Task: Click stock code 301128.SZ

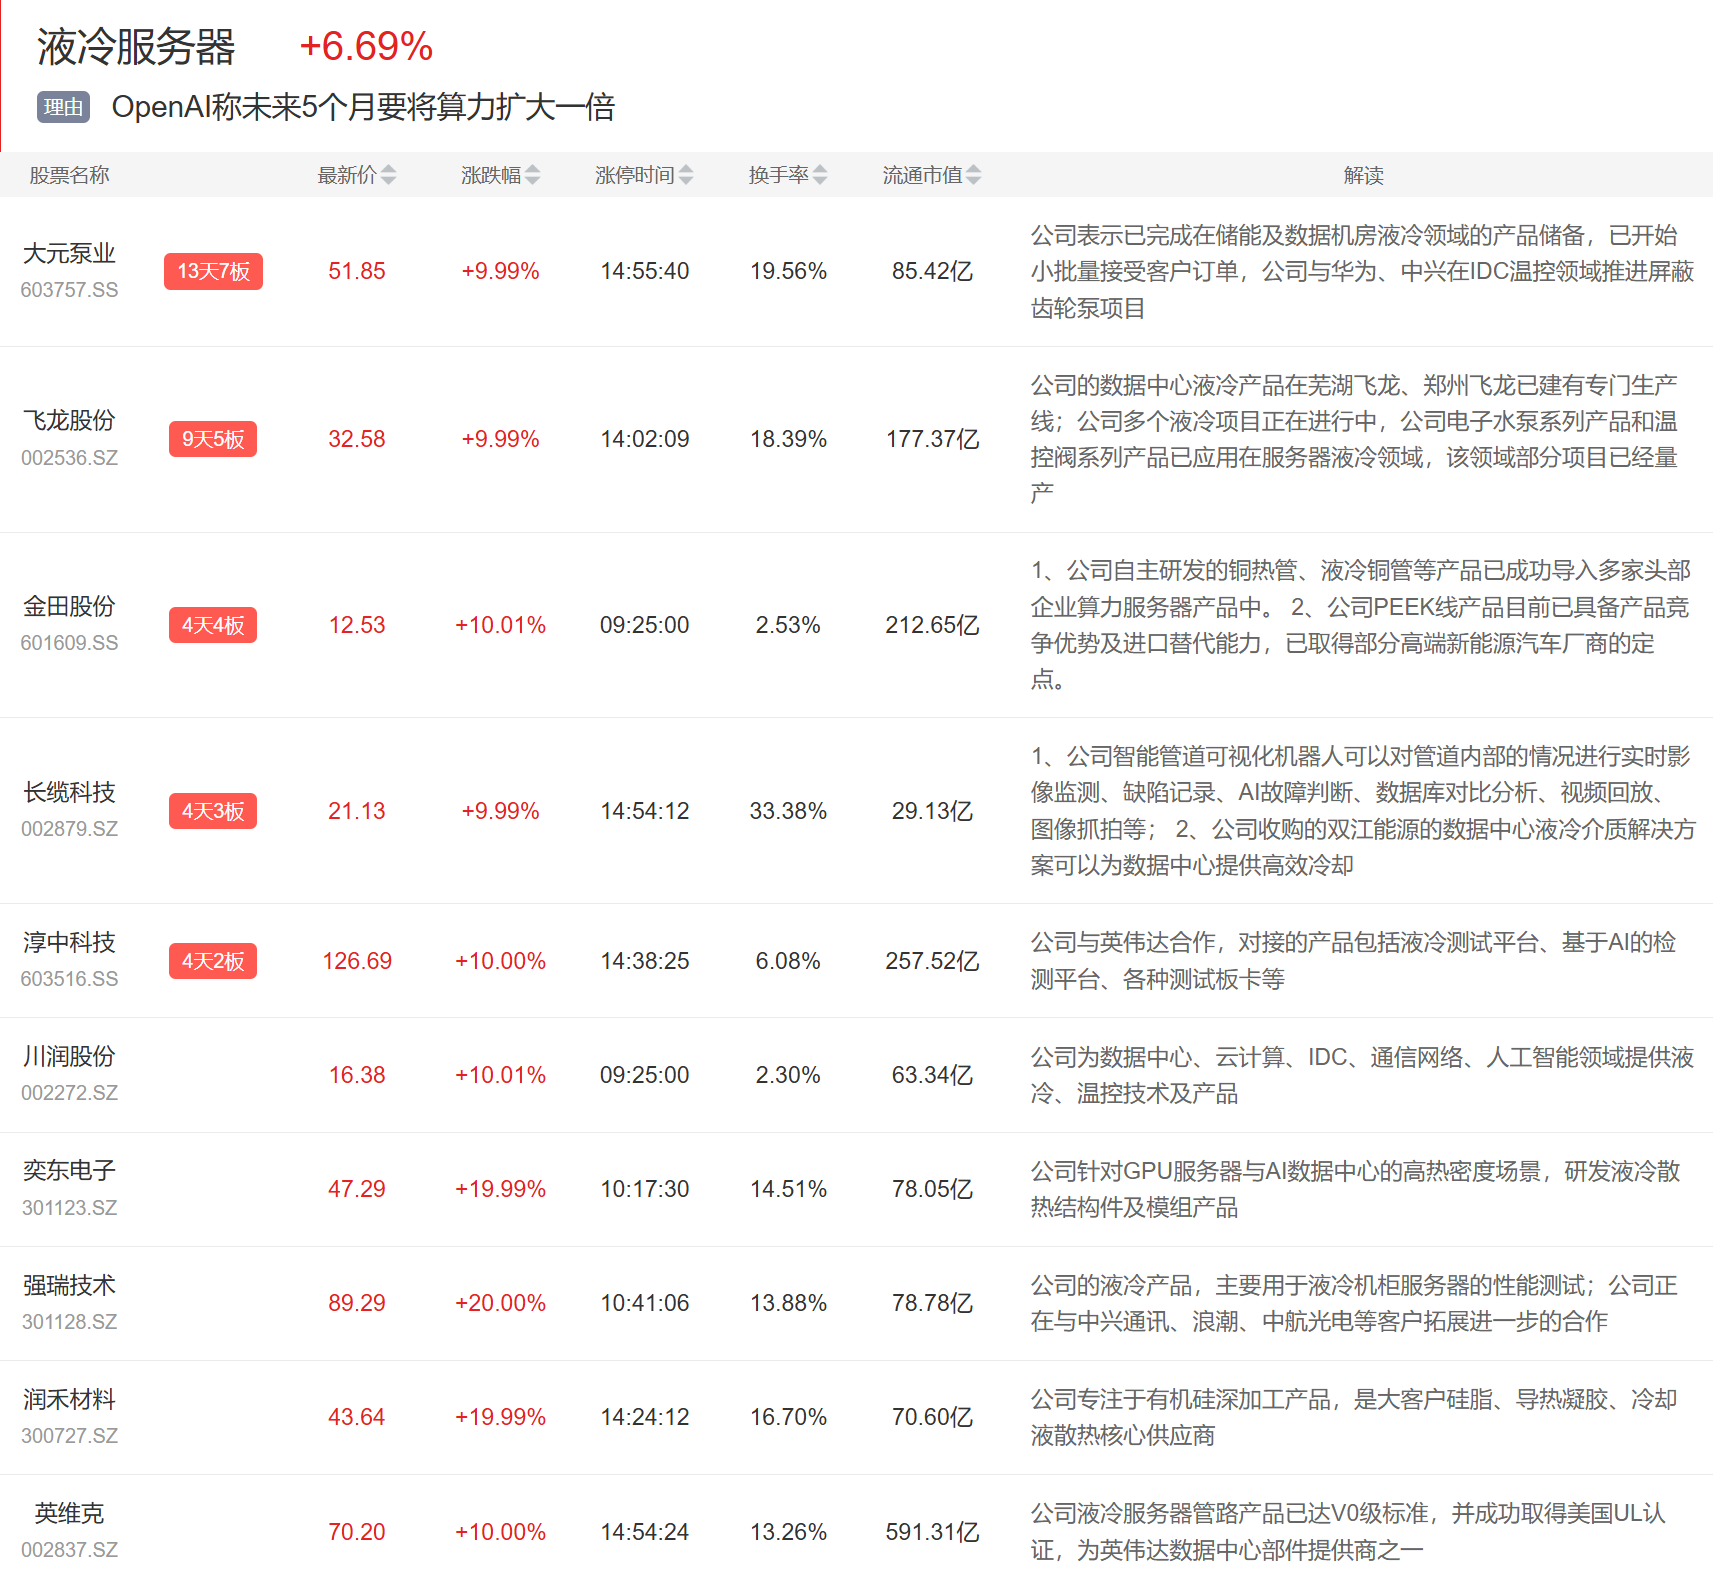Action: [x=69, y=1322]
